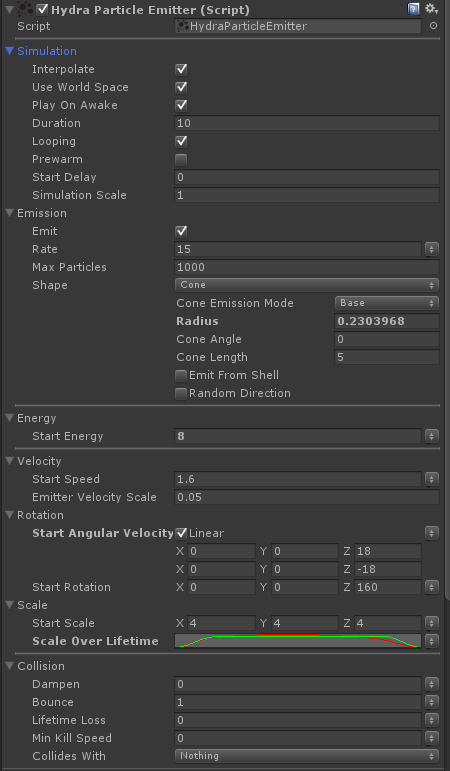Open Scale Over Lifetime mode button
The image size is (450, 771).
431,641
